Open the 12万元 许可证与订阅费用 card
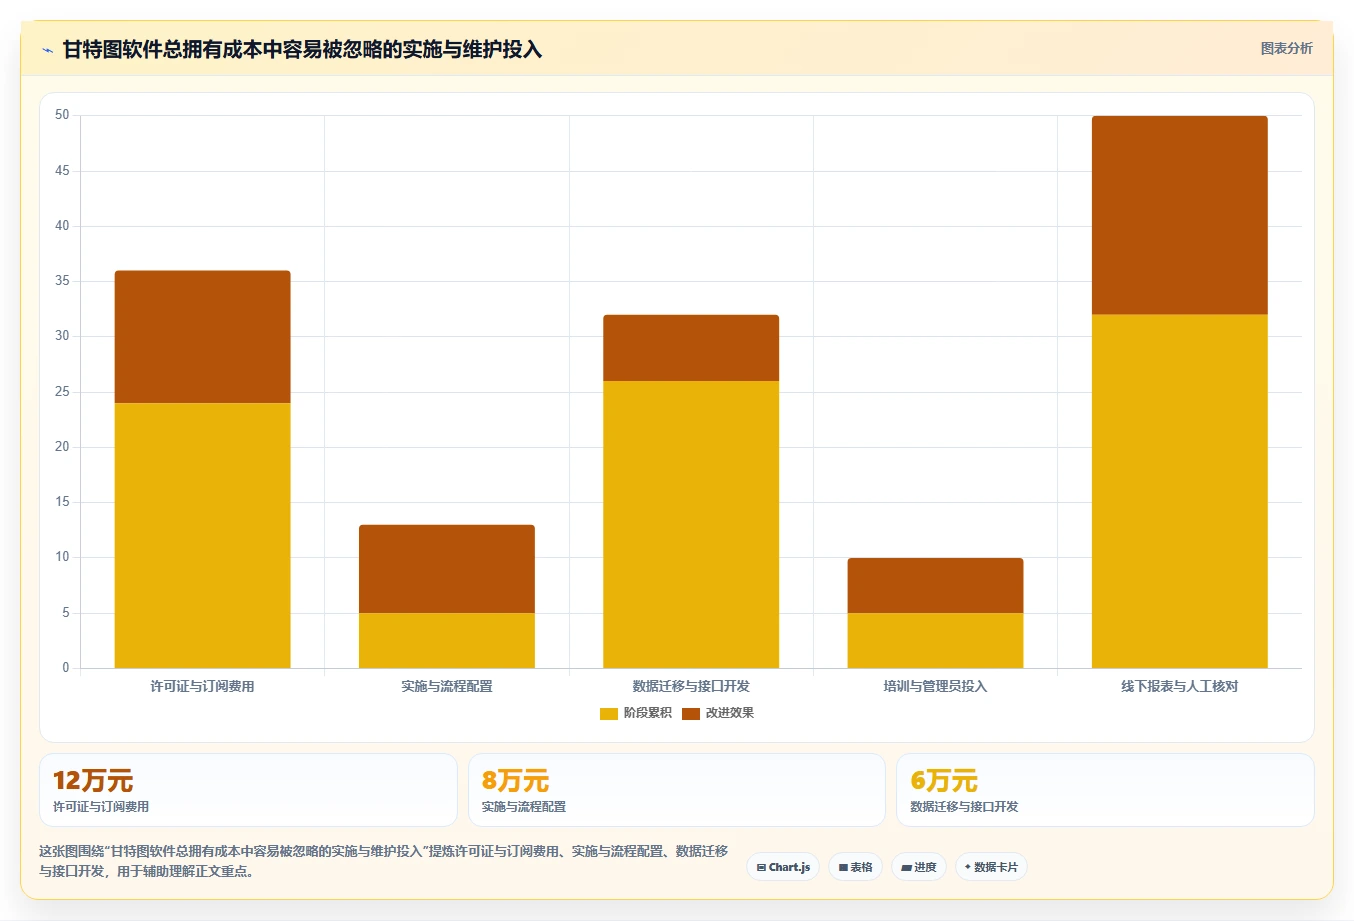Screen dimensions: 1354x921 [x=248, y=790]
